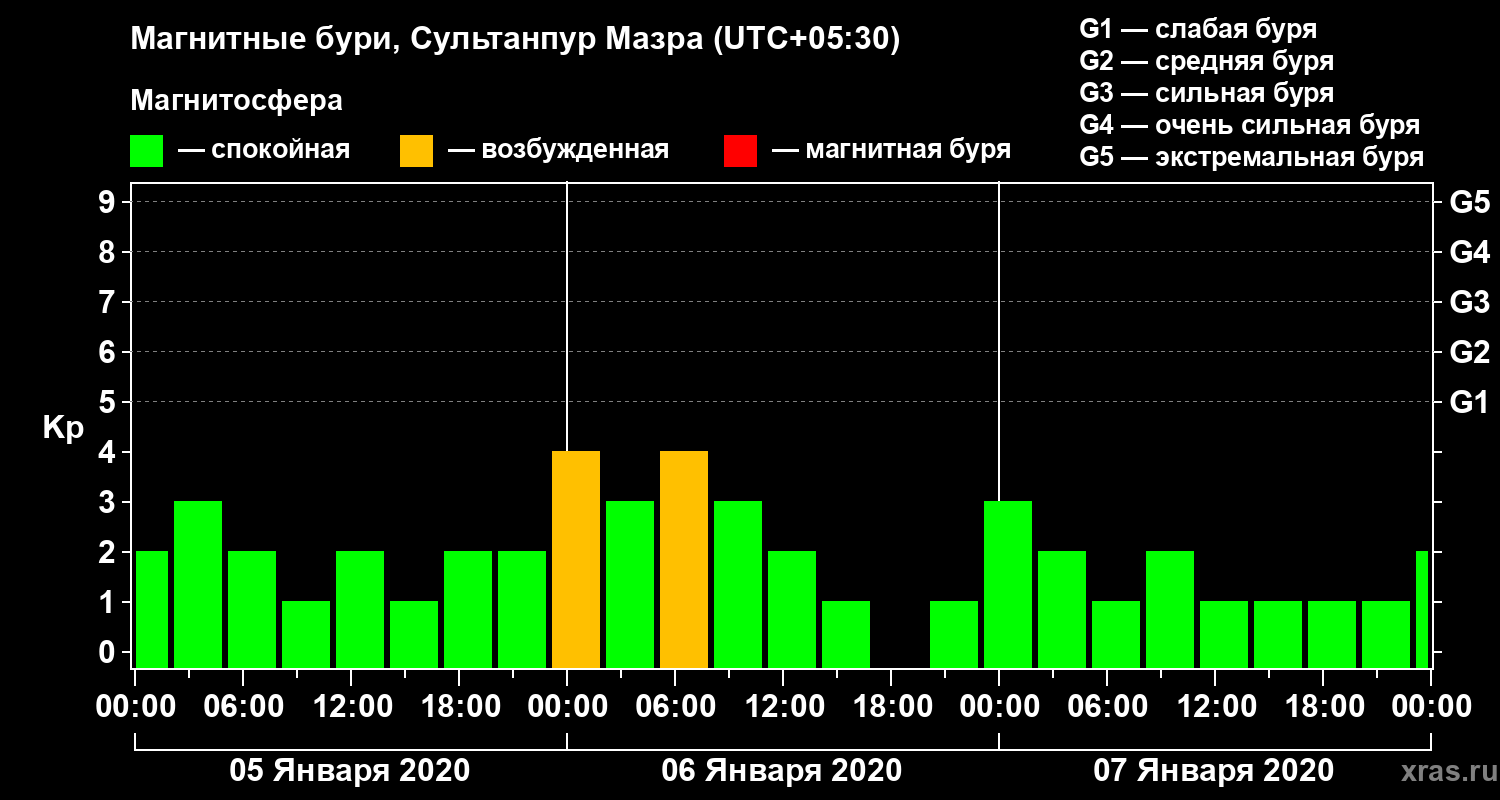Click the '05 Января 2020' date label

click(x=349, y=771)
